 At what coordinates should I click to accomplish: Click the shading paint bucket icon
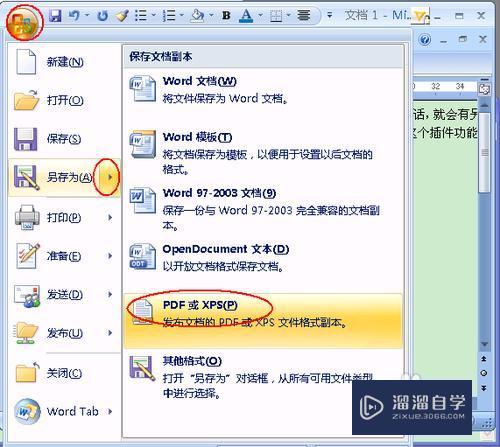[197, 16]
